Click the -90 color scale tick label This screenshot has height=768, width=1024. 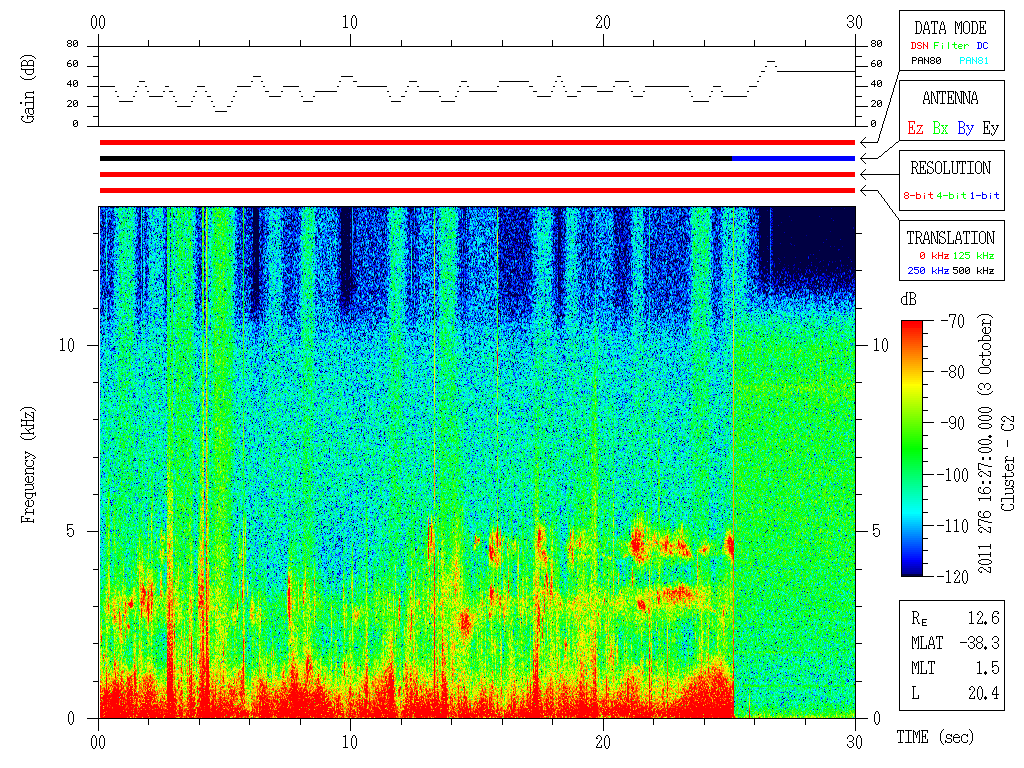point(953,423)
